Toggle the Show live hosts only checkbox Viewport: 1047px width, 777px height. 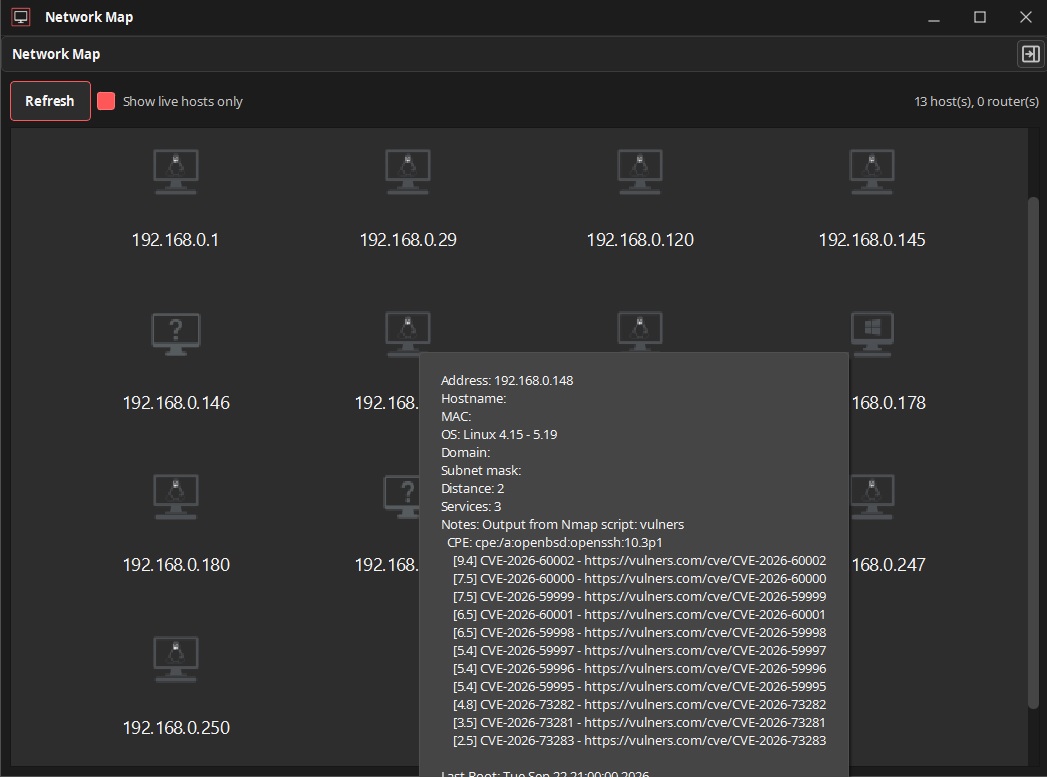tap(106, 101)
